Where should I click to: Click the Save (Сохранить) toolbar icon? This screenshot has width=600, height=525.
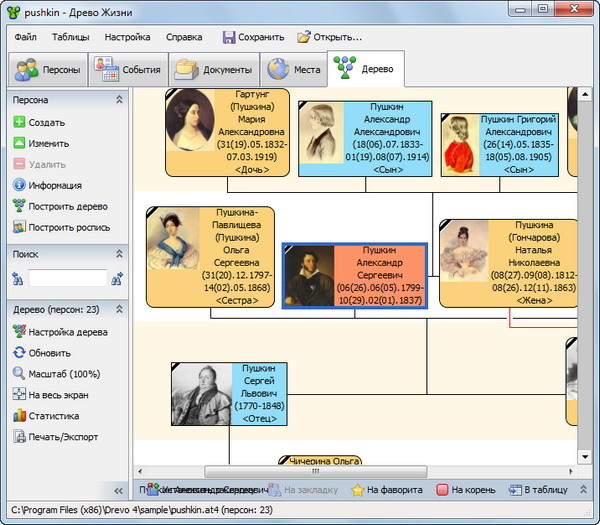(229, 37)
